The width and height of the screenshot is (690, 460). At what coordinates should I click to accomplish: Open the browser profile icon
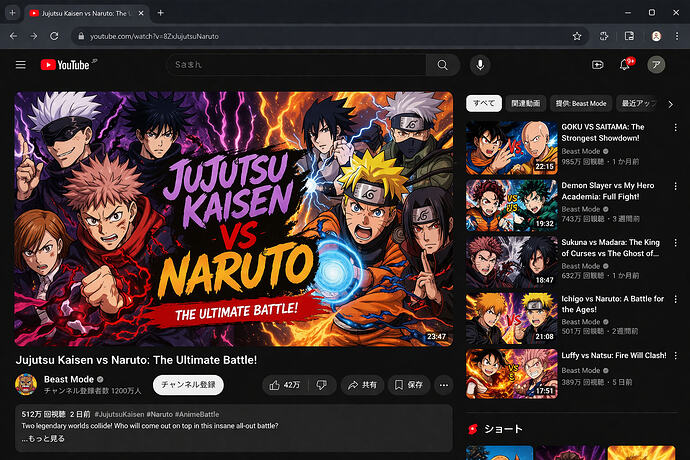click(656, 36)
